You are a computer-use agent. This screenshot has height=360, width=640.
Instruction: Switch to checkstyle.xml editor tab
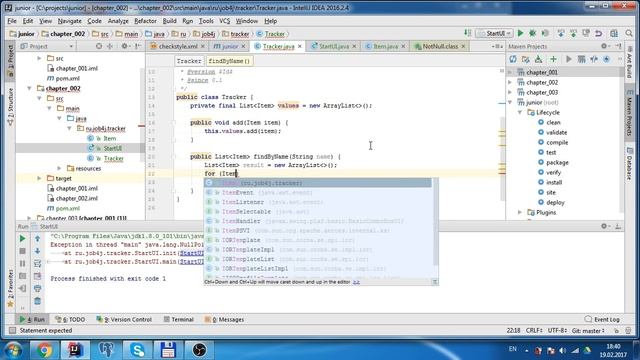click(x=178, y=46)
